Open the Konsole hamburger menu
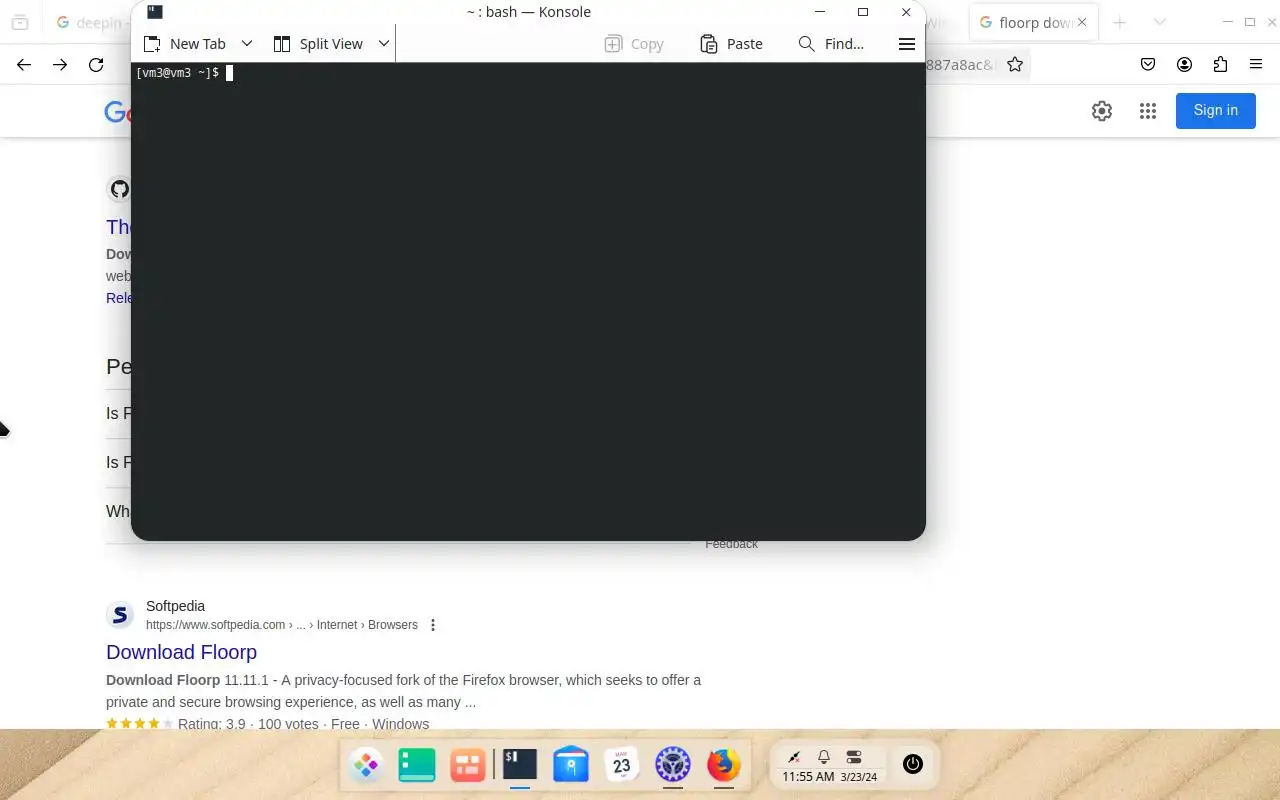 [x=907, y=44]
